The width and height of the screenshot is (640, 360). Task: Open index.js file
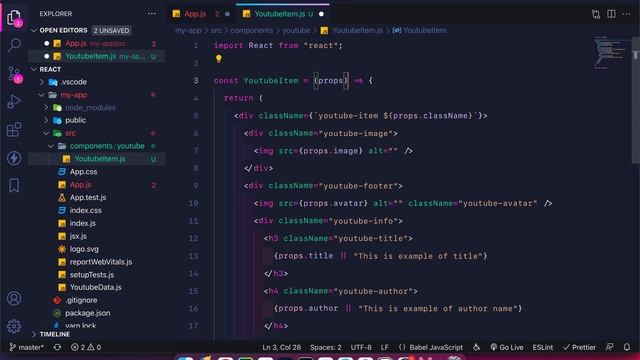pyautogui.click(x=82, y=223)
